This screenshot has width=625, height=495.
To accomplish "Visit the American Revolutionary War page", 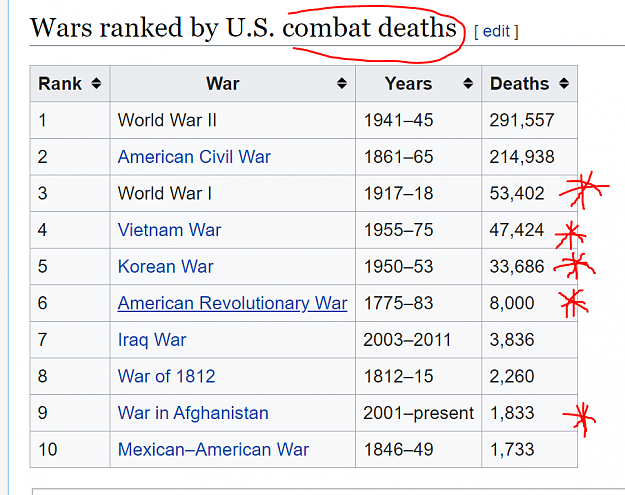I will coord(232,303).
